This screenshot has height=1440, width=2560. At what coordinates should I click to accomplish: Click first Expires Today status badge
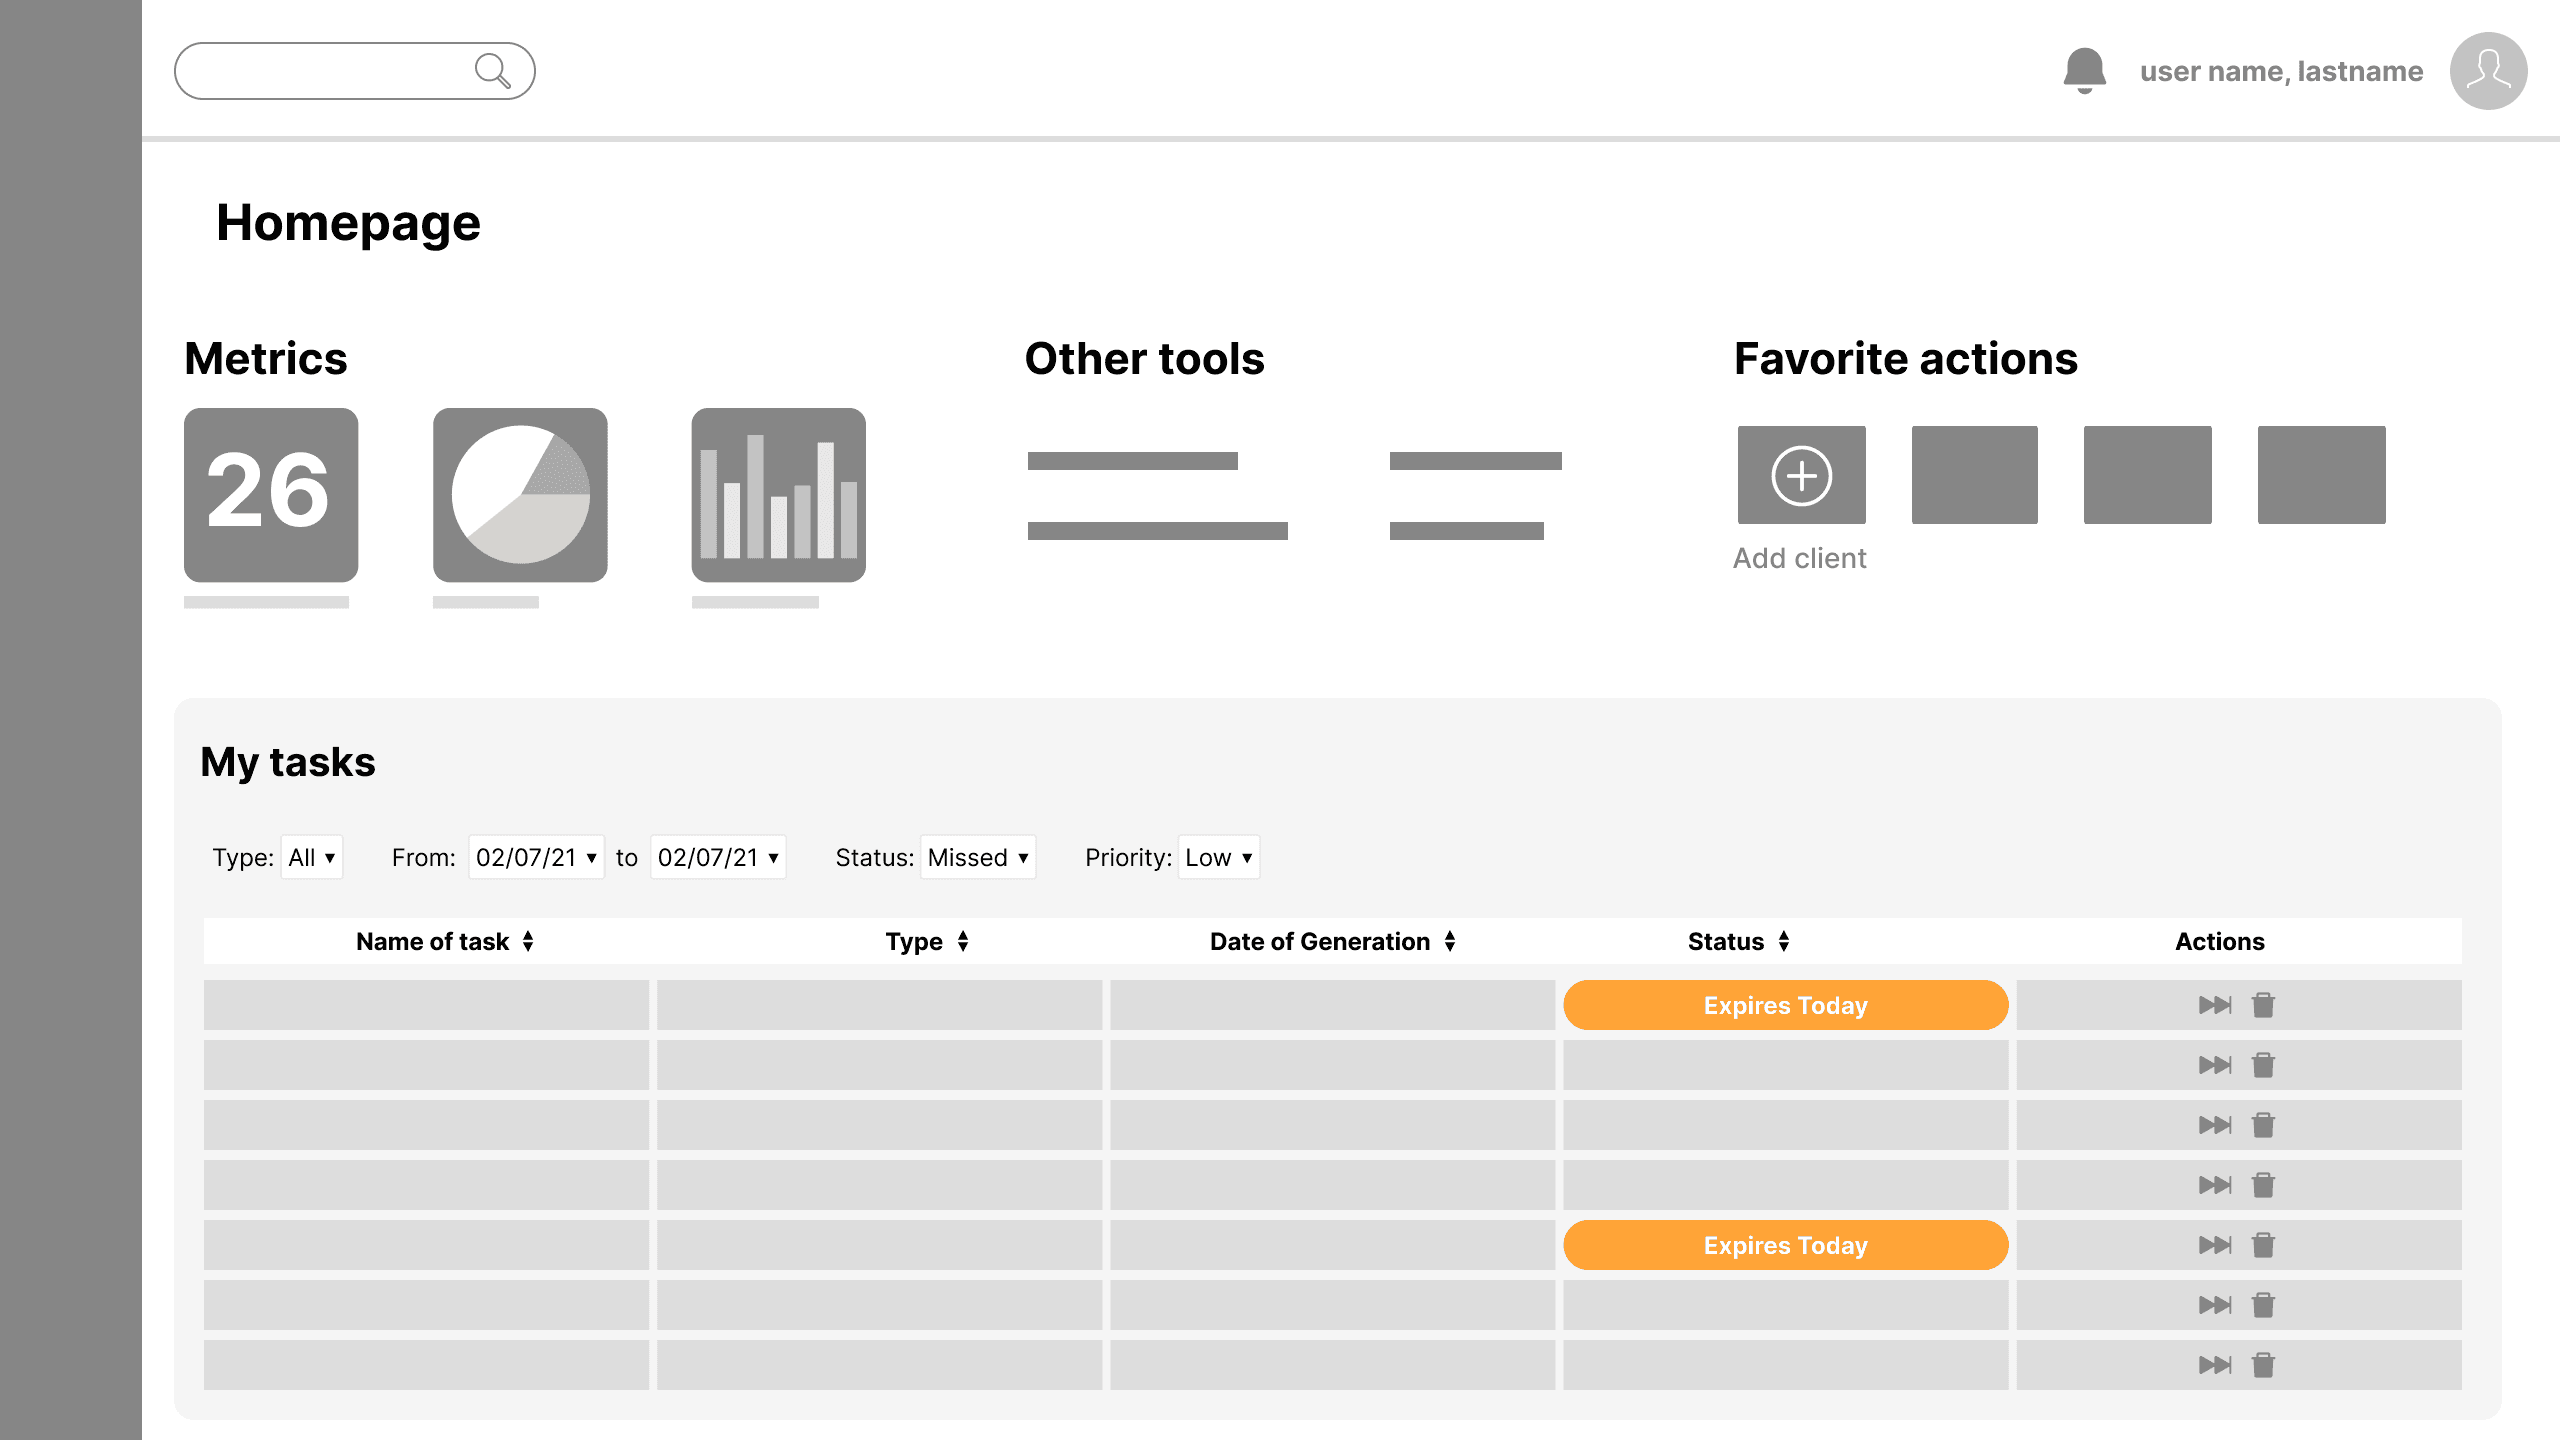click(x=1785, y=1005)
